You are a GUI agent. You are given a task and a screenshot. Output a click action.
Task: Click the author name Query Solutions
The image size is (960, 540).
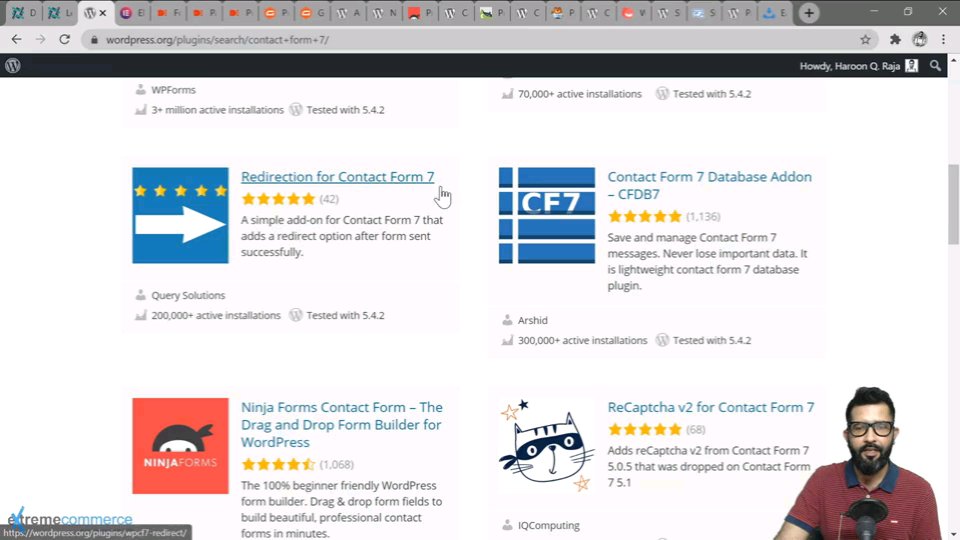[188, 295]
